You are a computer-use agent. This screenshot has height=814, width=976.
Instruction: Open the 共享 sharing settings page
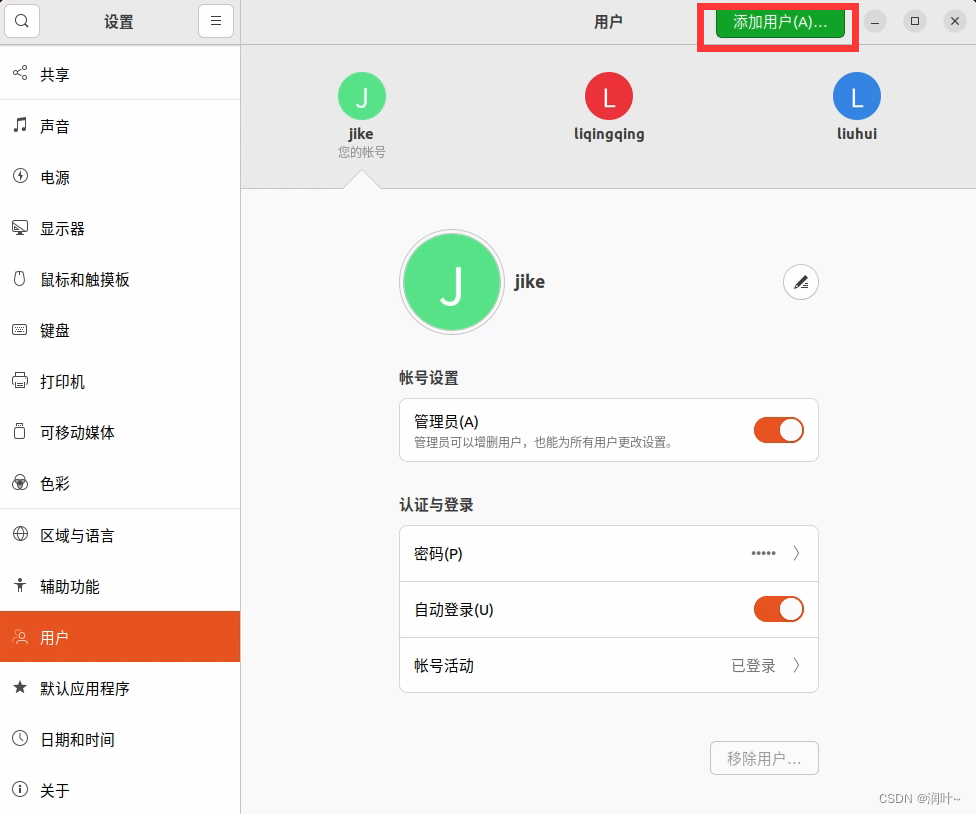pos(120,74)
